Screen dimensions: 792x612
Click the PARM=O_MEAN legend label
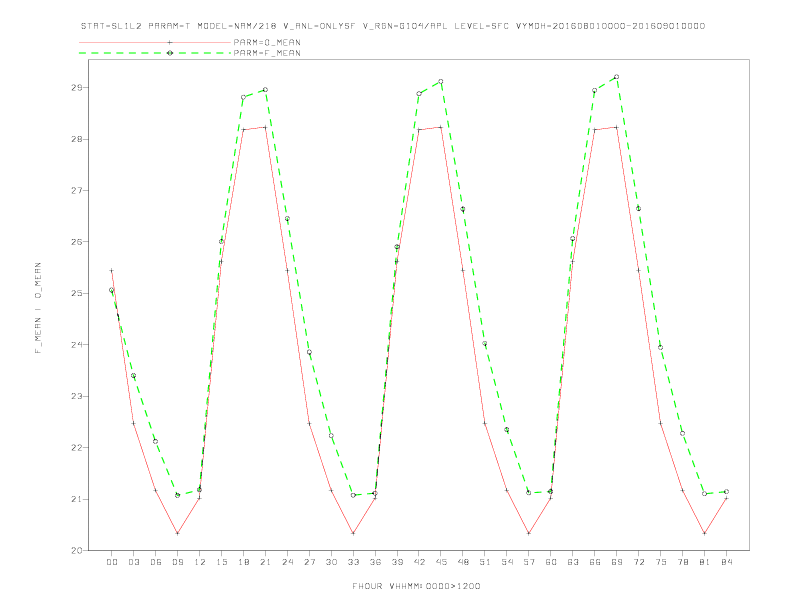click(x=267, y=42)
